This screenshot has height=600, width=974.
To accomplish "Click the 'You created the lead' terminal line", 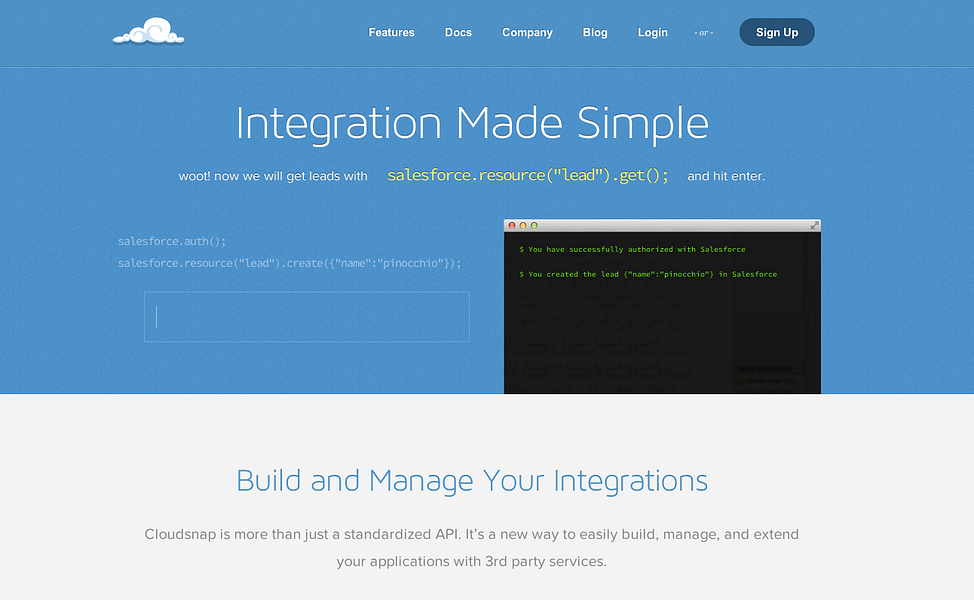I will click(x=648, y=274).
